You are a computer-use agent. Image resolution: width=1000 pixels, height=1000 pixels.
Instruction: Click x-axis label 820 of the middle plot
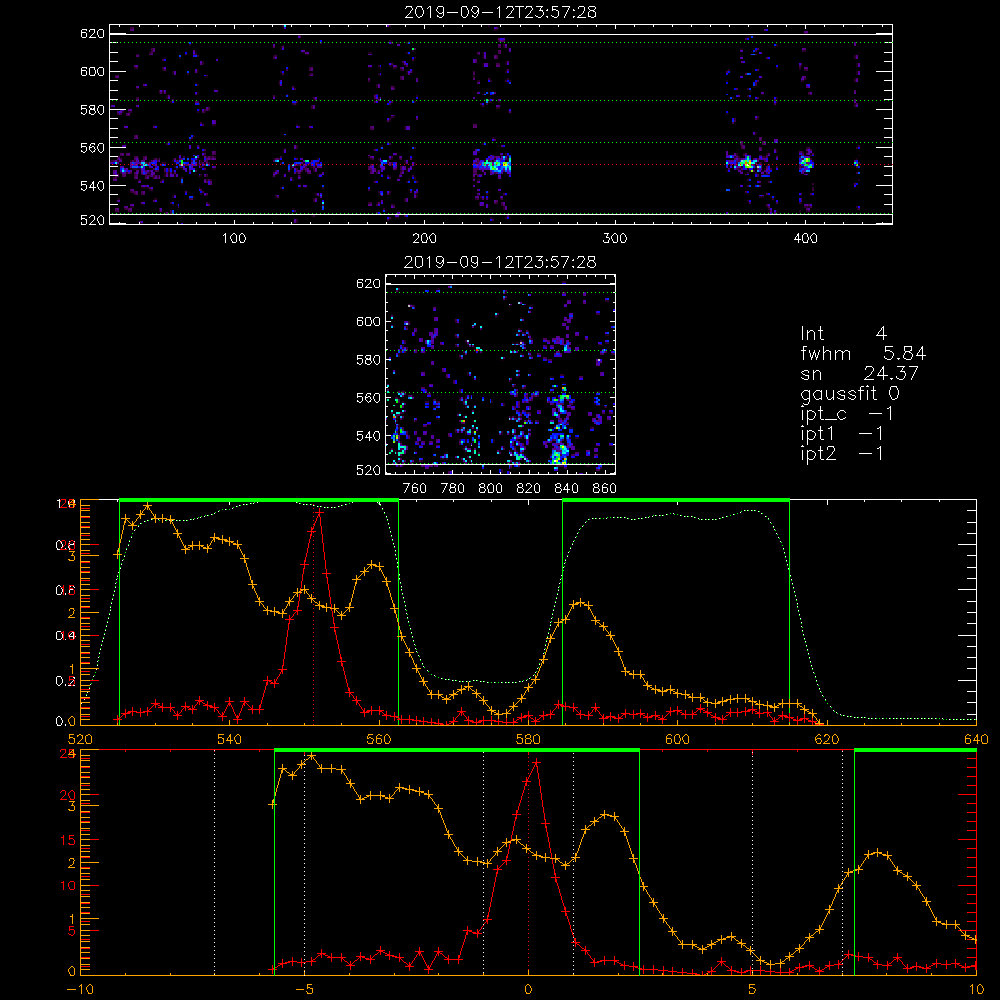[x=529, y=489]
